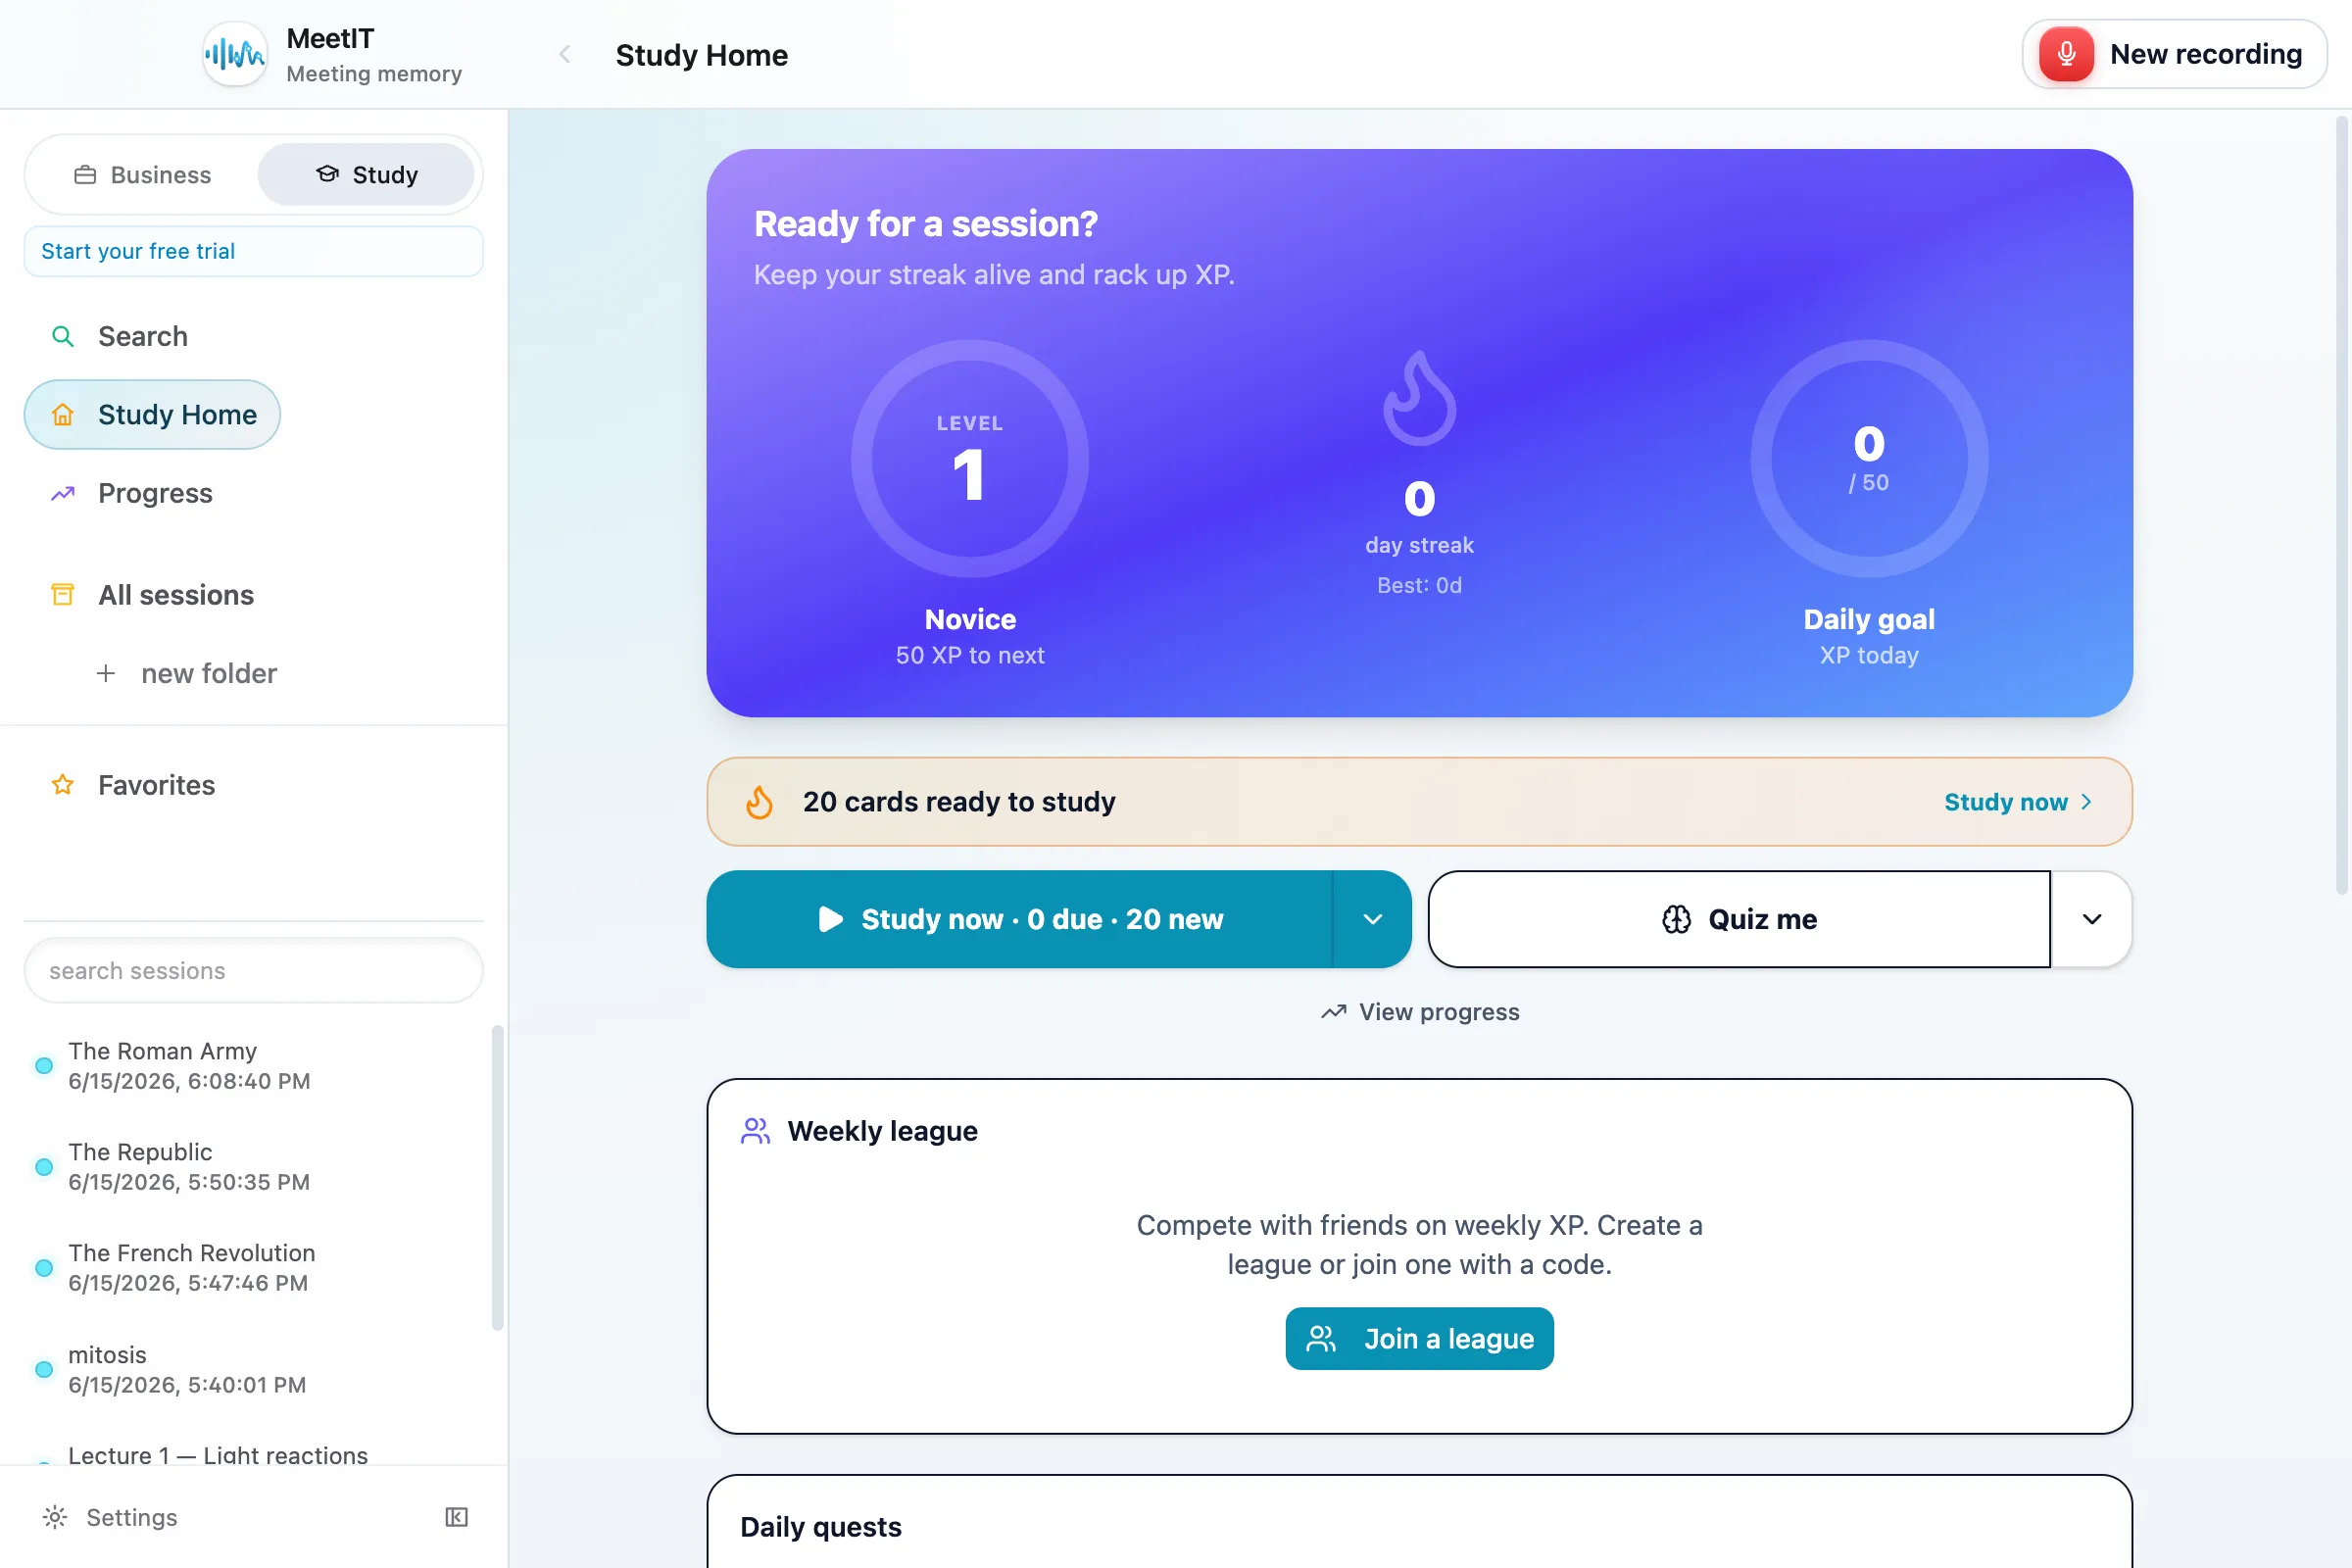
Task: Click the trend icon beside View progress
Action: [1333, 1012]
